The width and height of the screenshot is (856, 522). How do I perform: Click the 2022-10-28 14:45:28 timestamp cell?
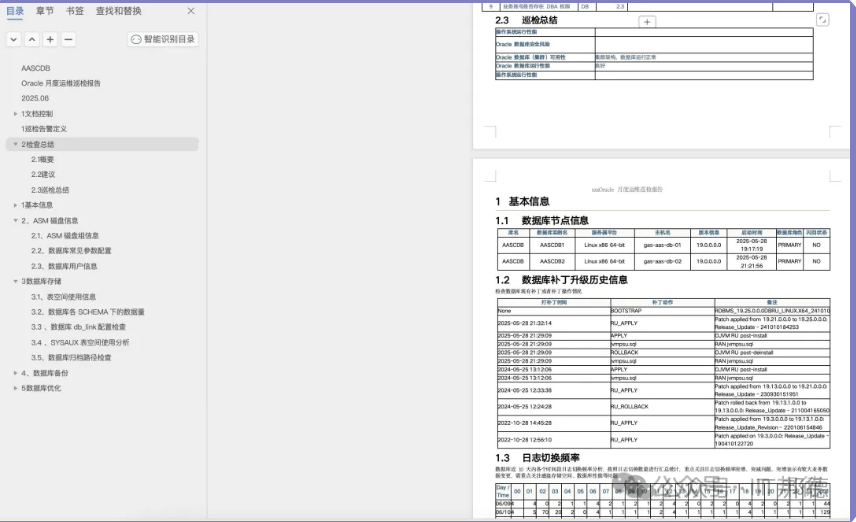[554, 423]
